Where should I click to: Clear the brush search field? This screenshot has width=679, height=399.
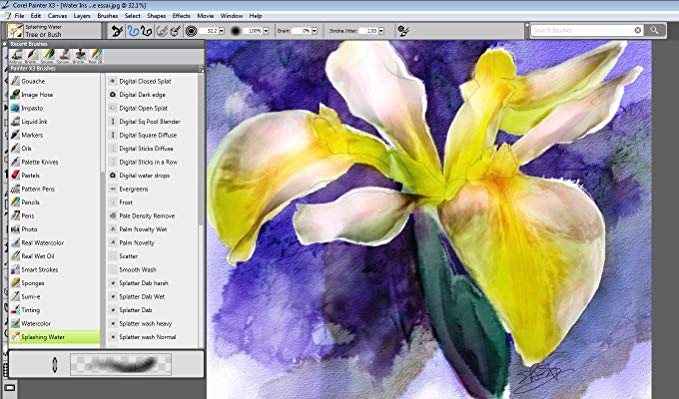[638, 30]
